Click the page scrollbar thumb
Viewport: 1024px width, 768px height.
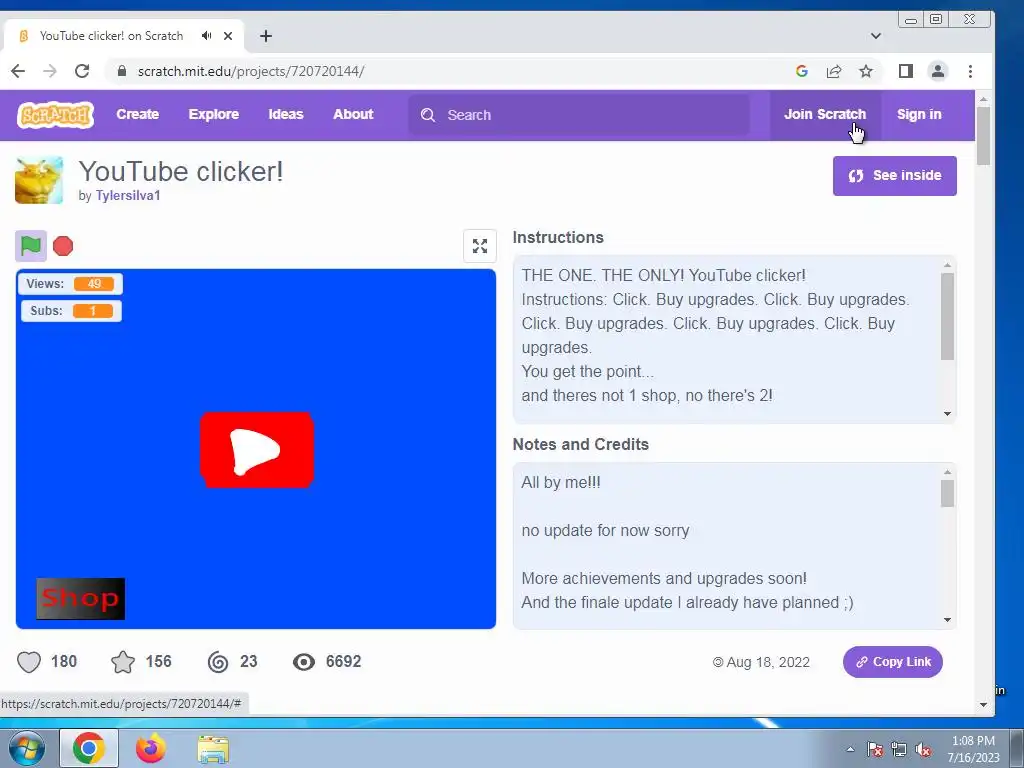pyautogui.click(x=984, y=135)
